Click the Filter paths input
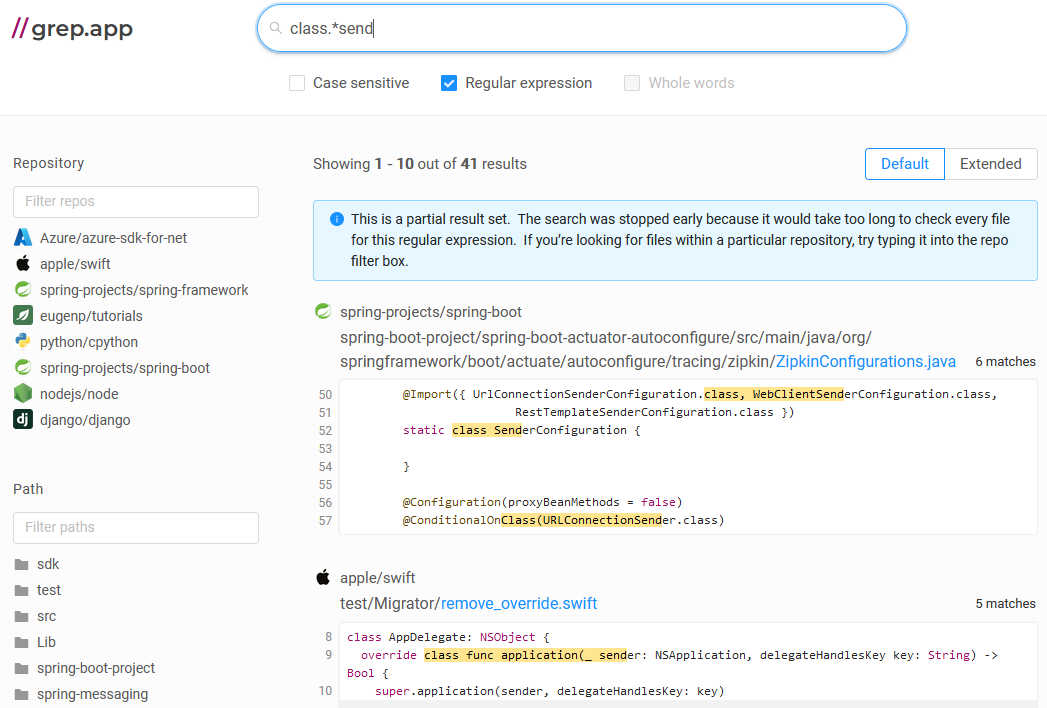The height and width of the screenshot is (708, 1047). [136, 527]
